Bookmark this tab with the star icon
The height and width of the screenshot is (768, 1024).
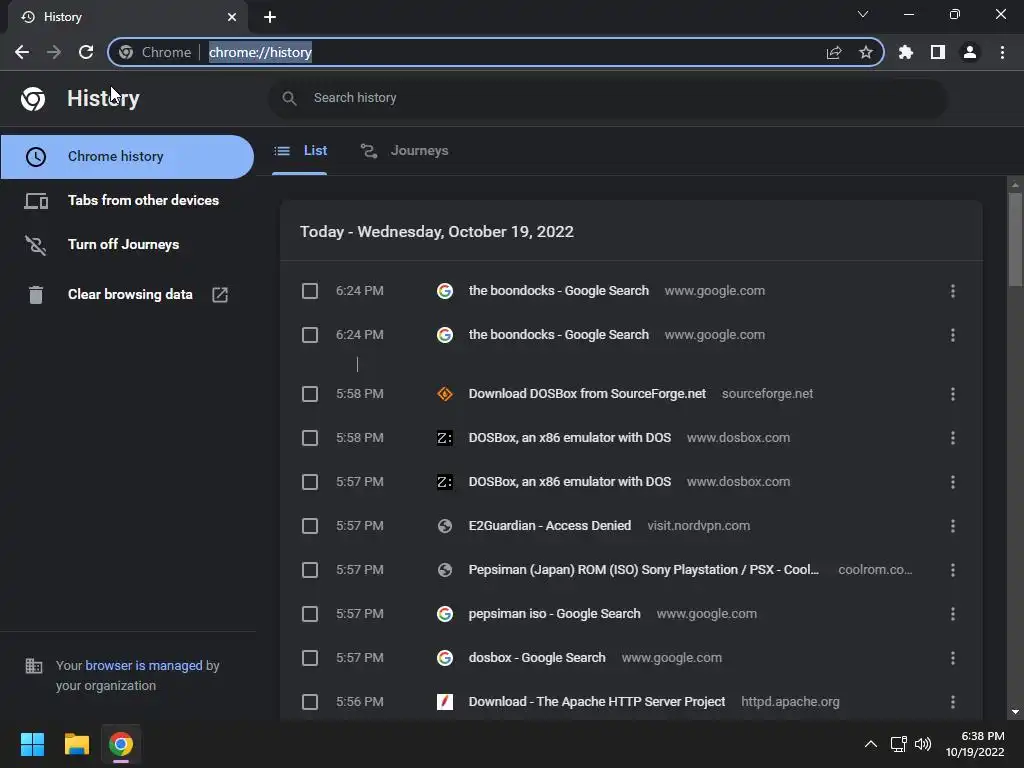pyautogui.click(x=866, y=52)
